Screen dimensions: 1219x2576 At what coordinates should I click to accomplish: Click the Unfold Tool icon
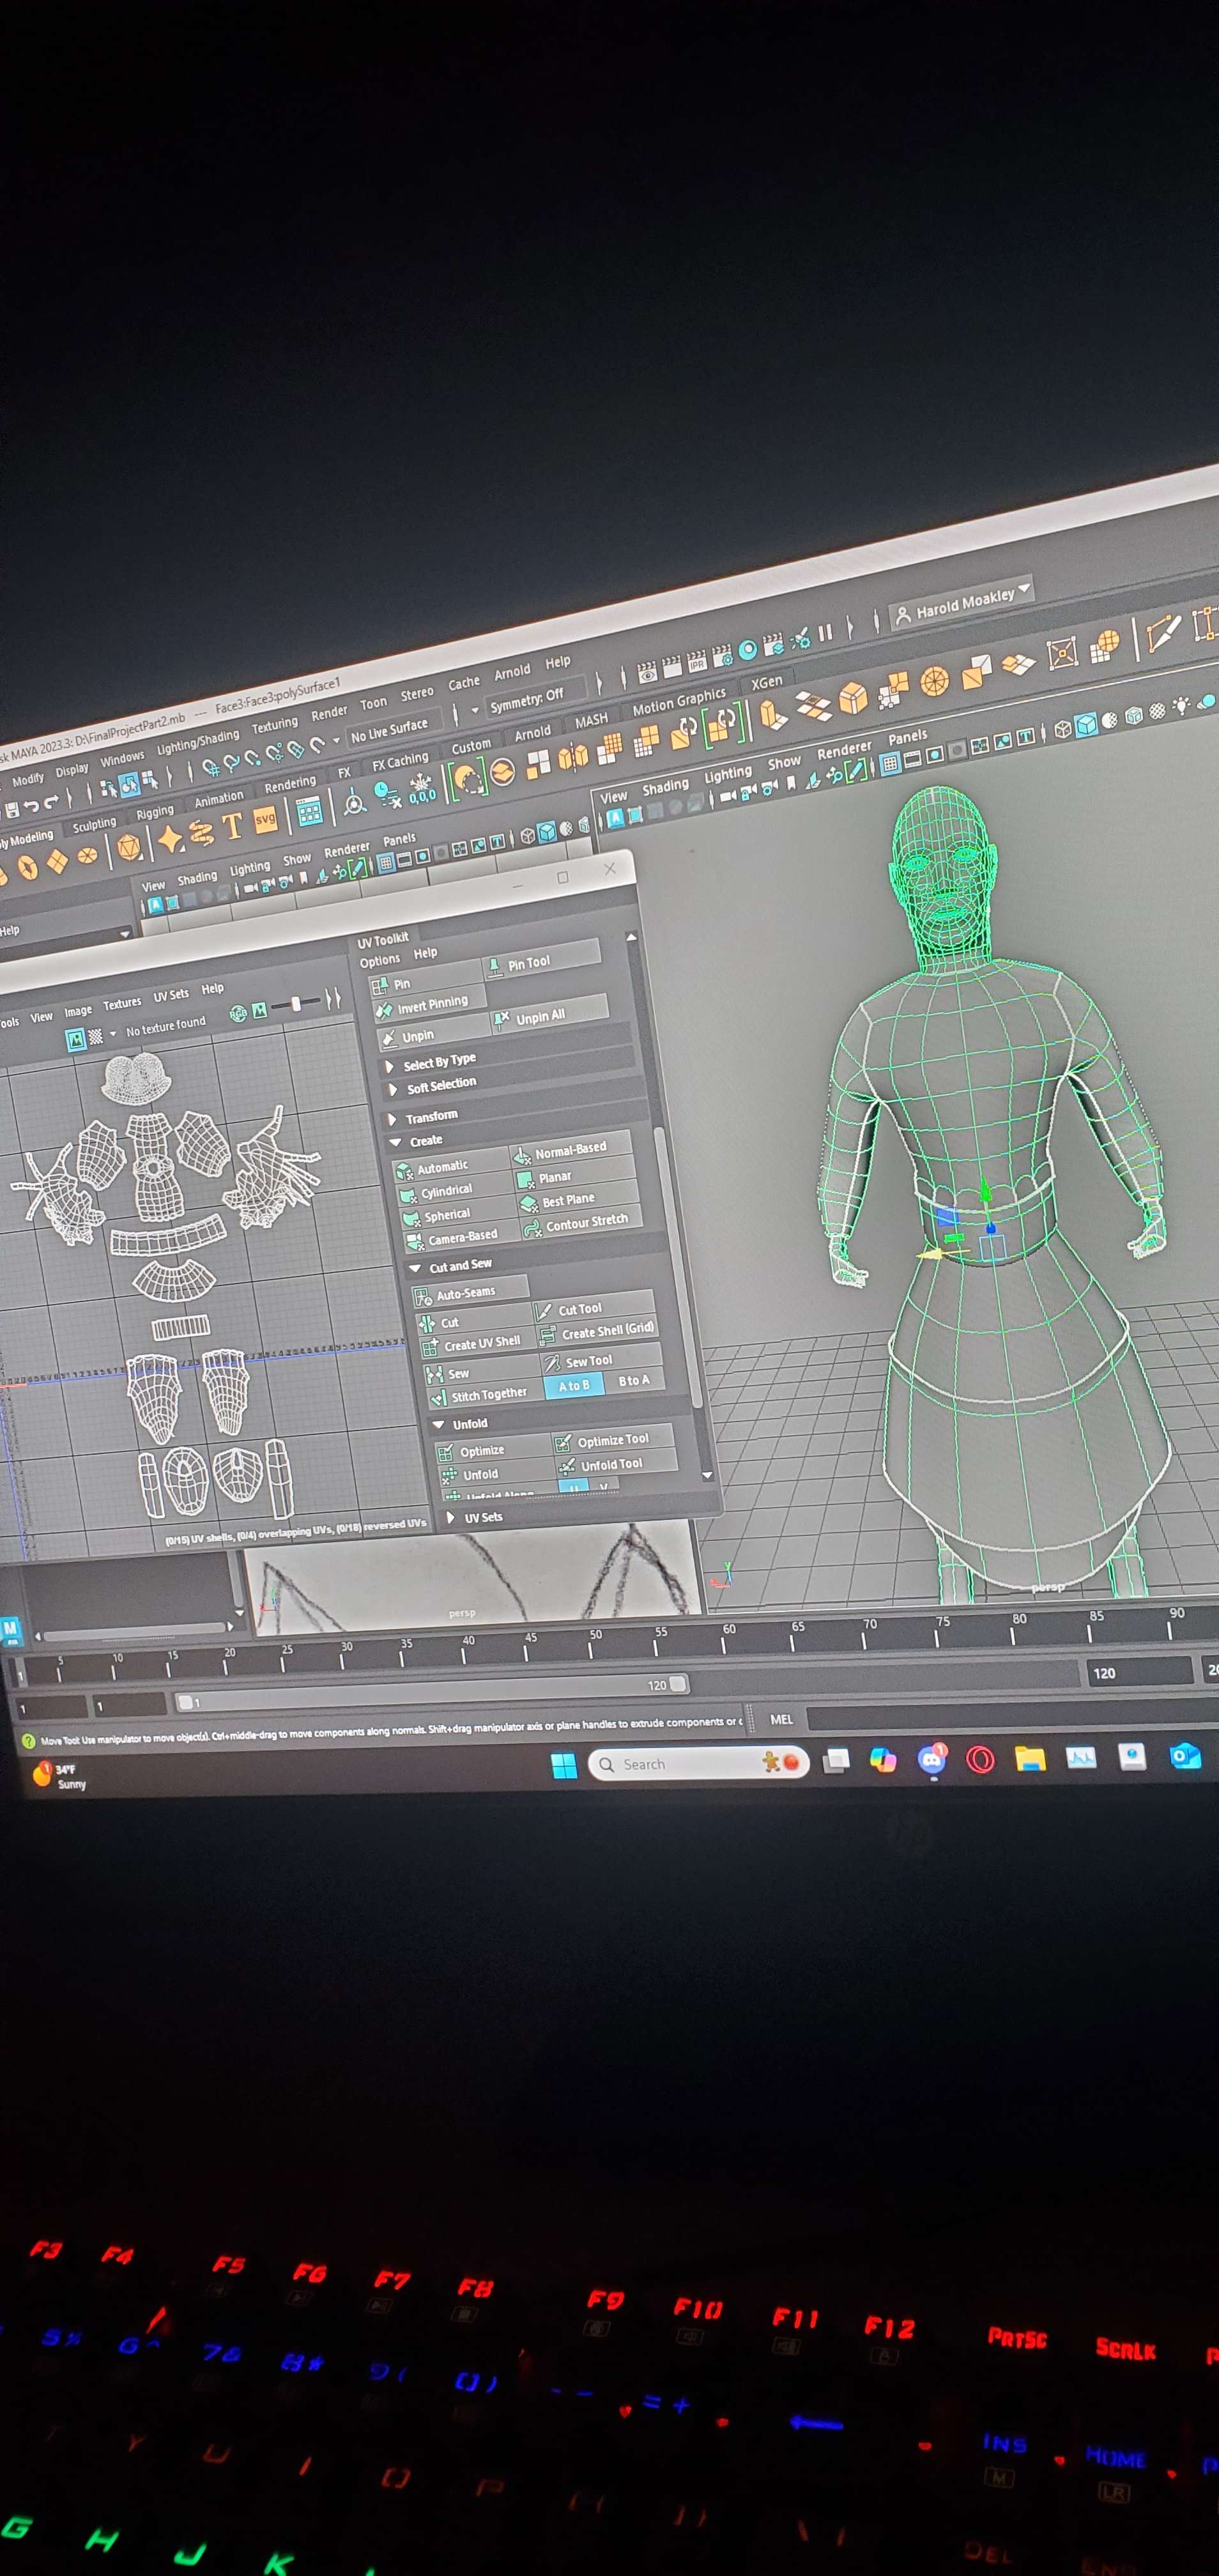[x=567, y=1467]
